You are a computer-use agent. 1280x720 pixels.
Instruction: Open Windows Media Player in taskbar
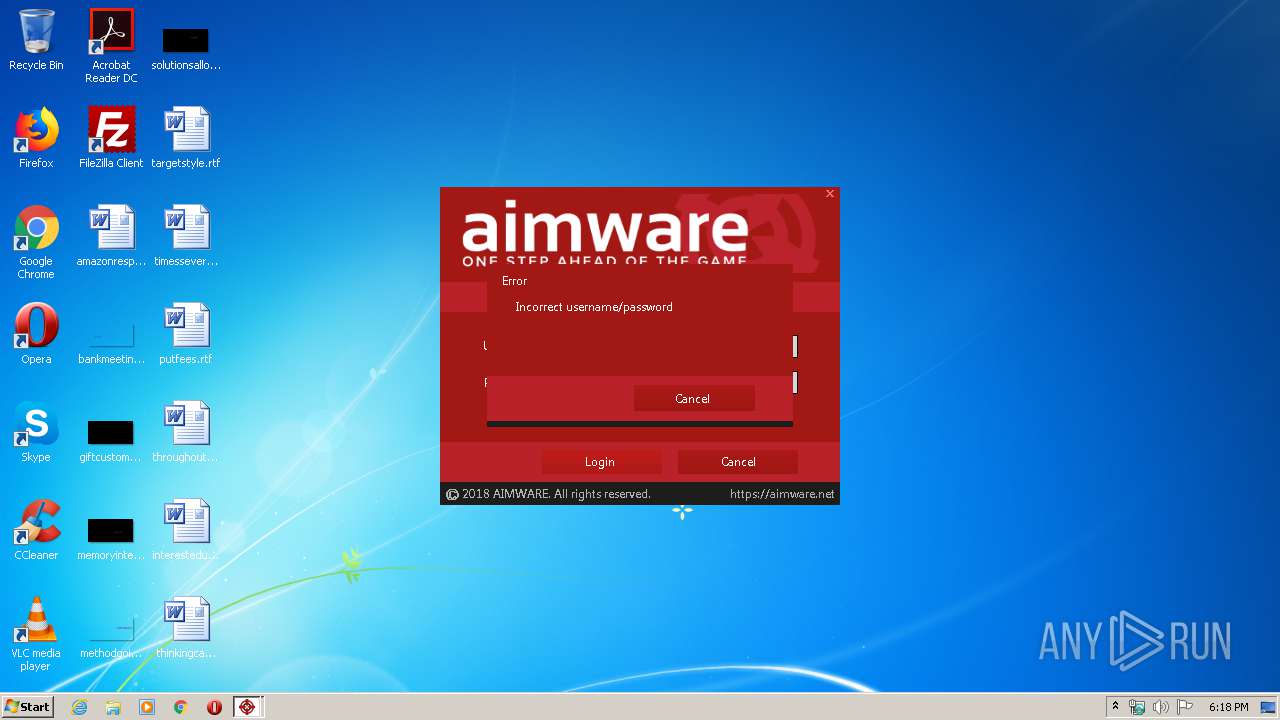point(147,707)
